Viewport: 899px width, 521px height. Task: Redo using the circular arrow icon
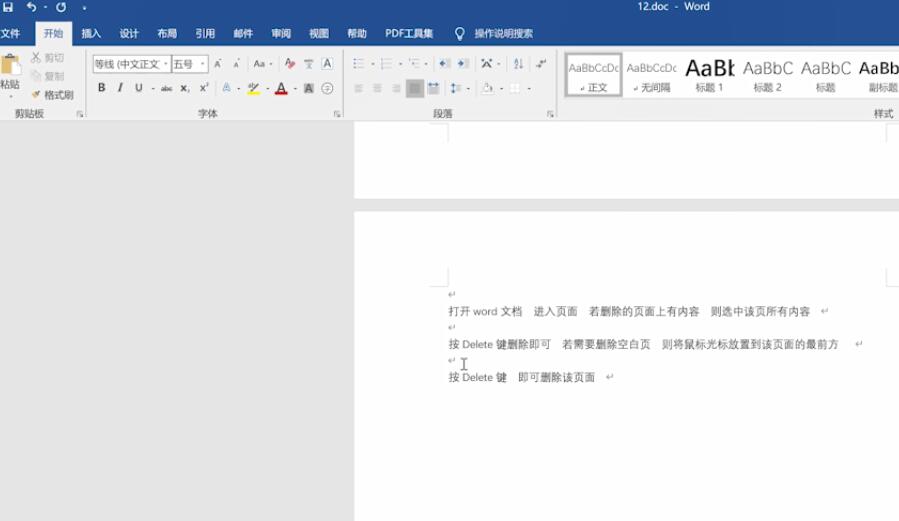61,7
